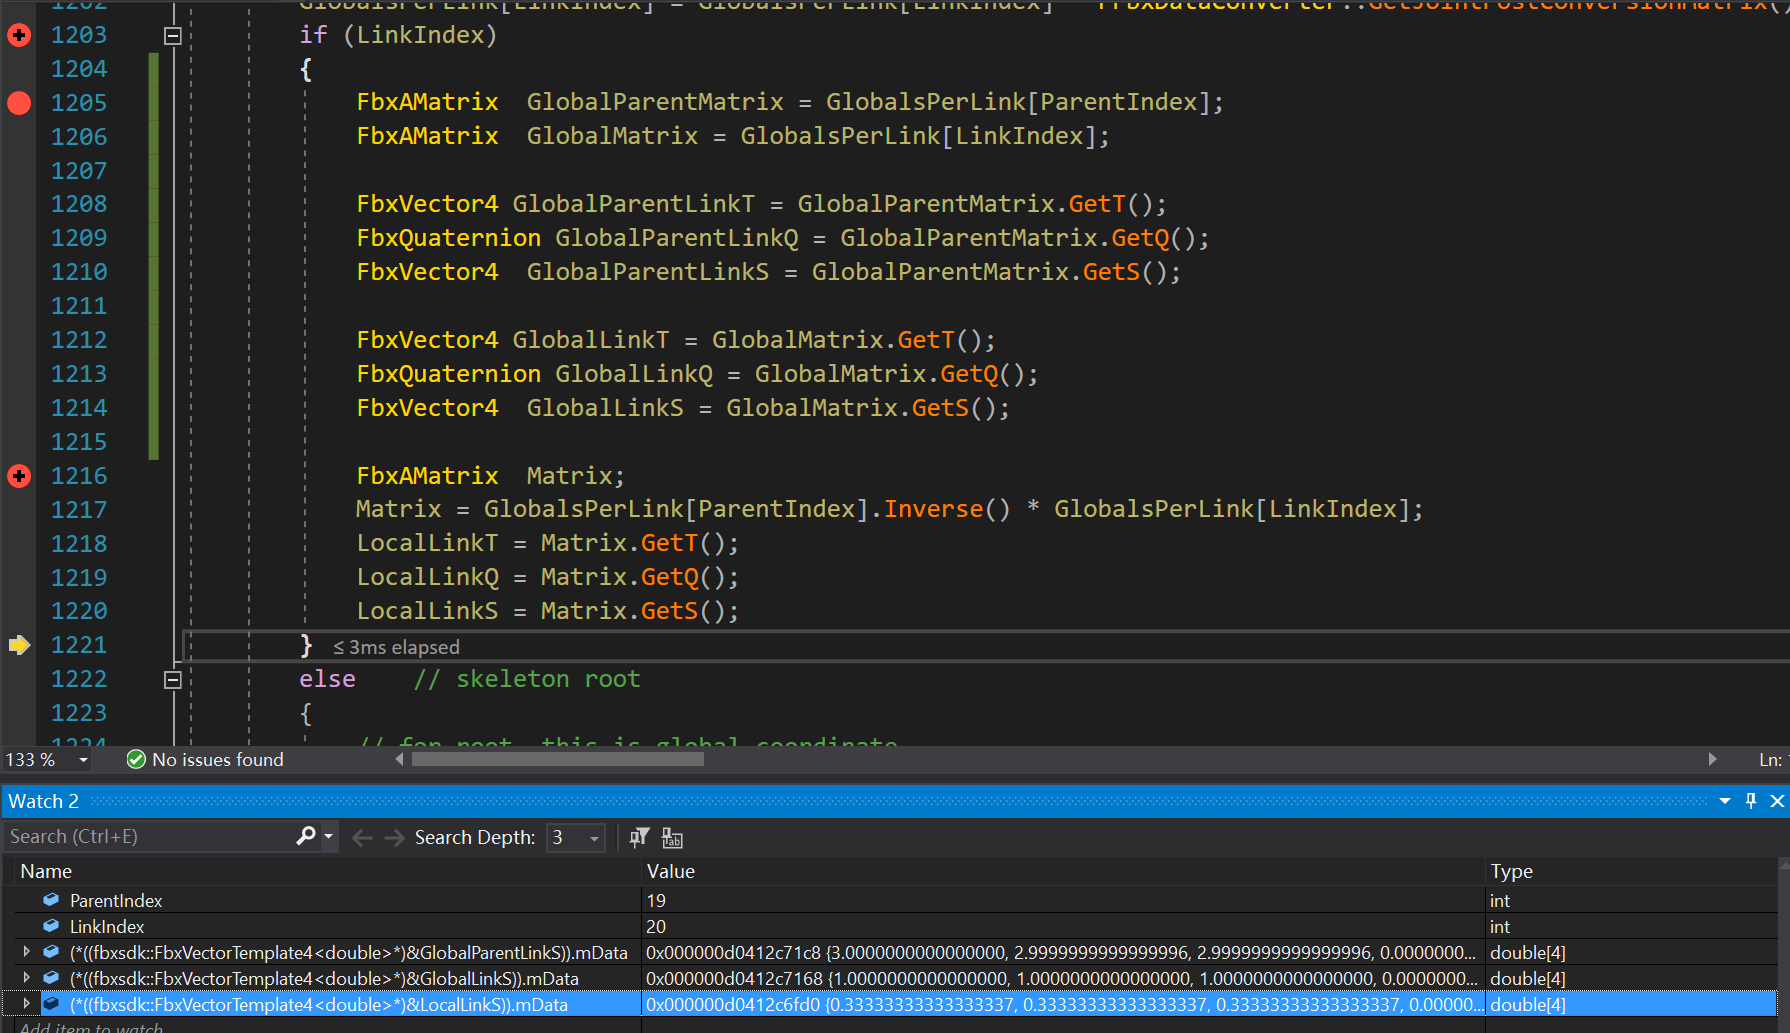Click the value cell of the GlobalLinkS row

1063,979
